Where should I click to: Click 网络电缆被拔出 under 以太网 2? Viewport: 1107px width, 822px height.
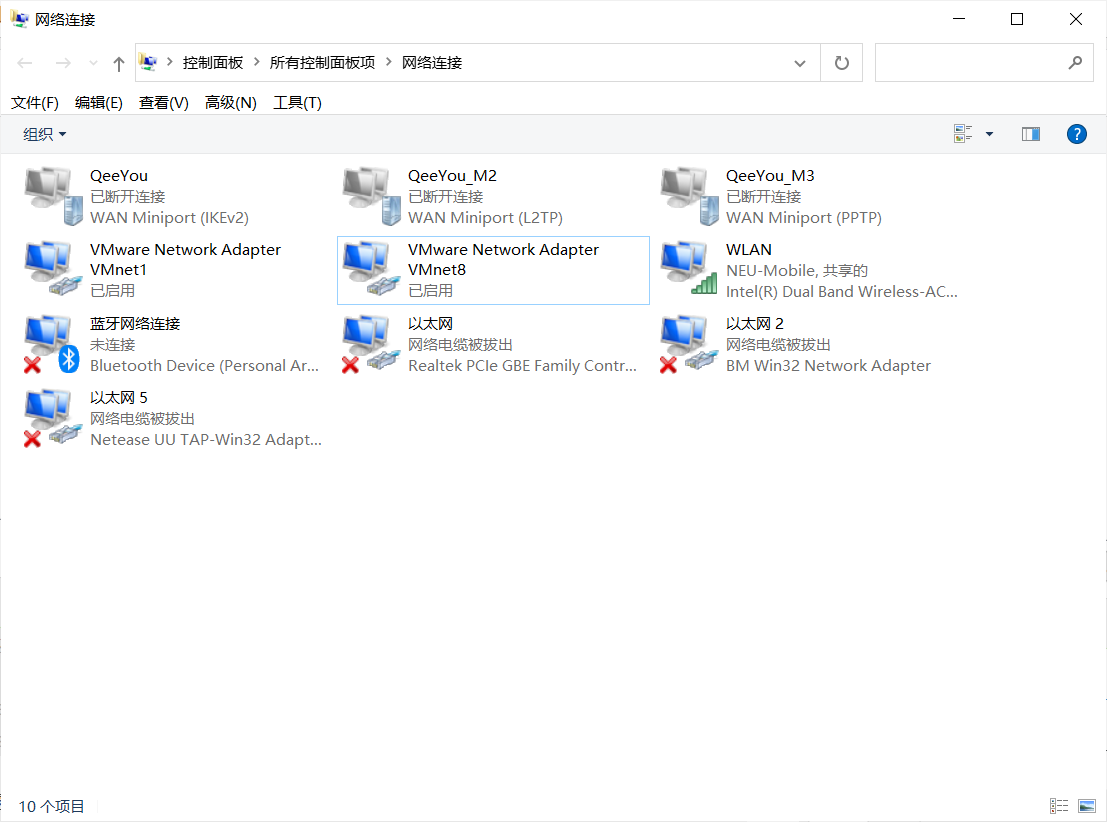pyautogui.click(x=778, y=345)
